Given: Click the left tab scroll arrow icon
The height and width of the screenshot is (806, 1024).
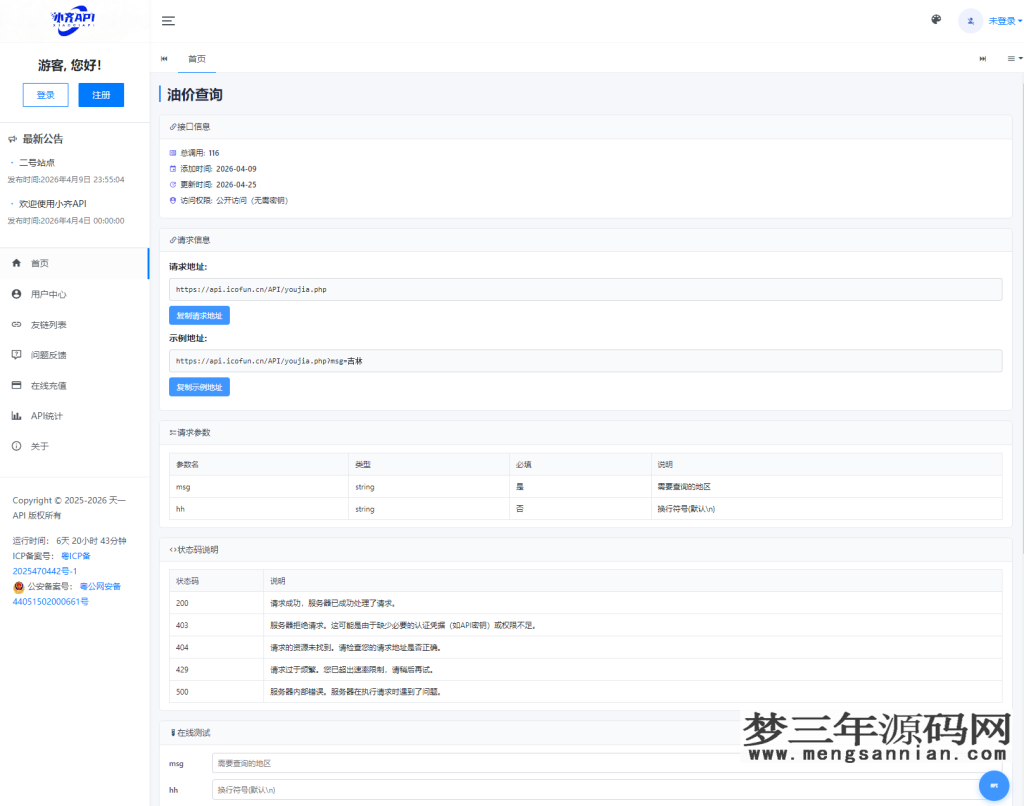Looking at the screenshot, I should pos(164,58).
